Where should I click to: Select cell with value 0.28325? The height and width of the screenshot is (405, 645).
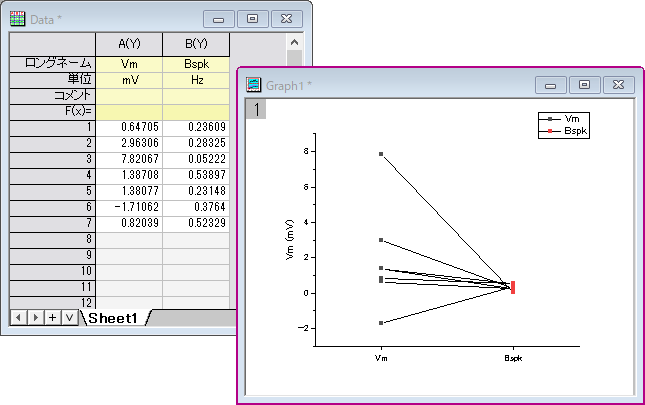point(196,143)
